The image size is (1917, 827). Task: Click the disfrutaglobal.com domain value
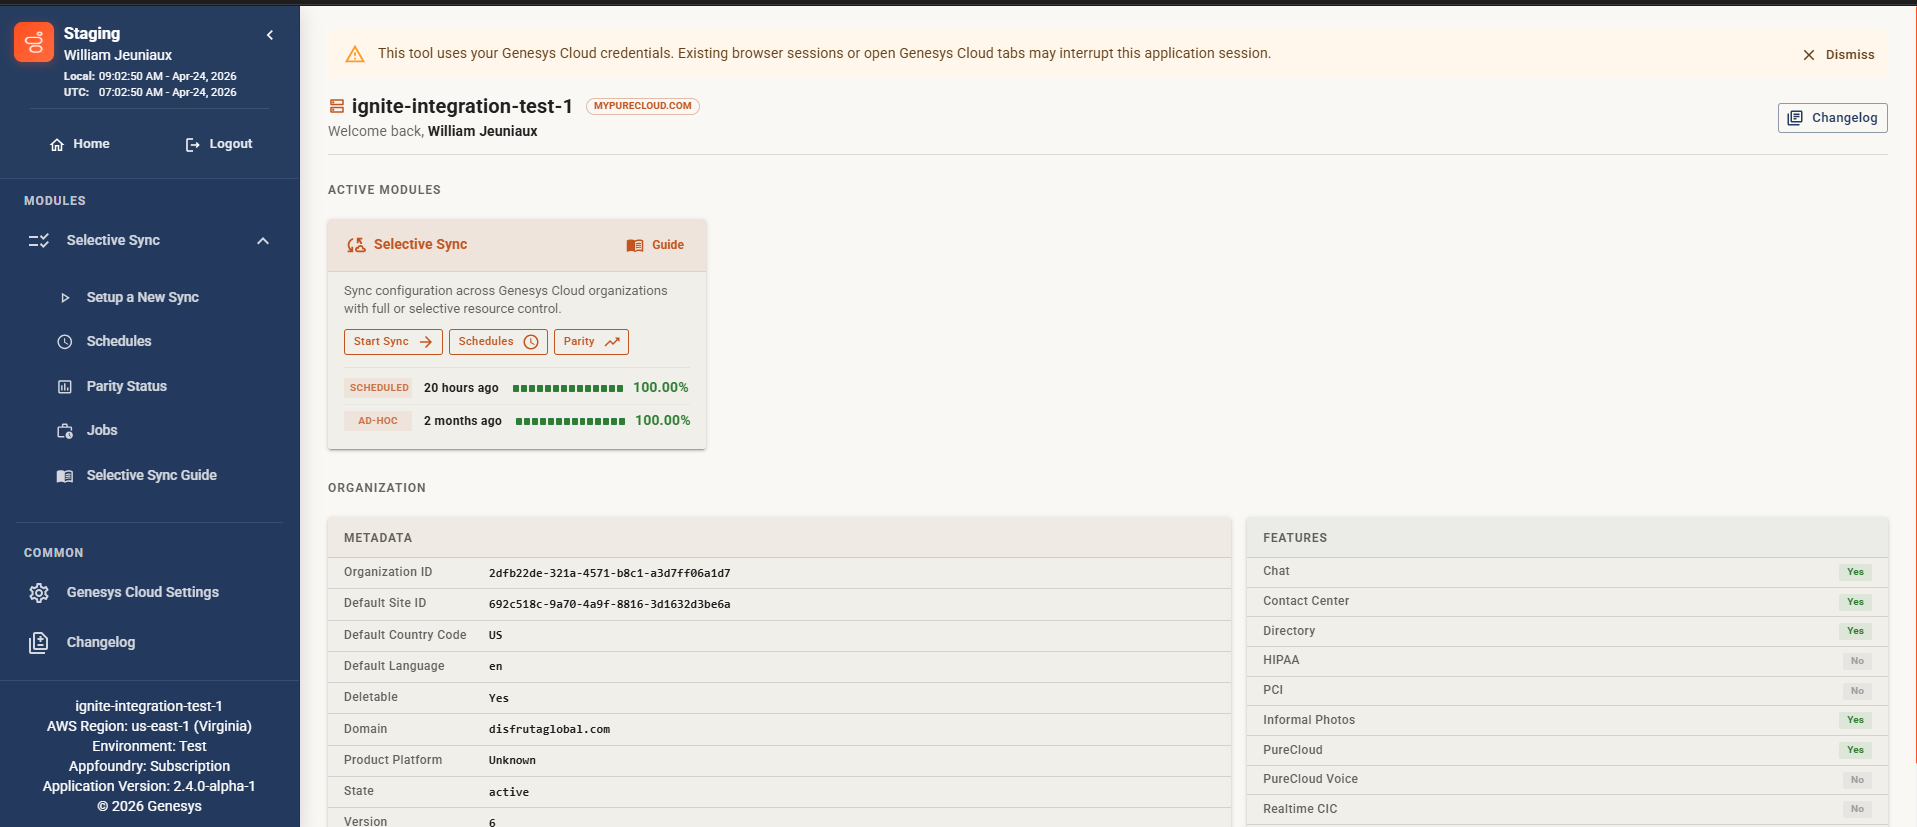(549, 729)
